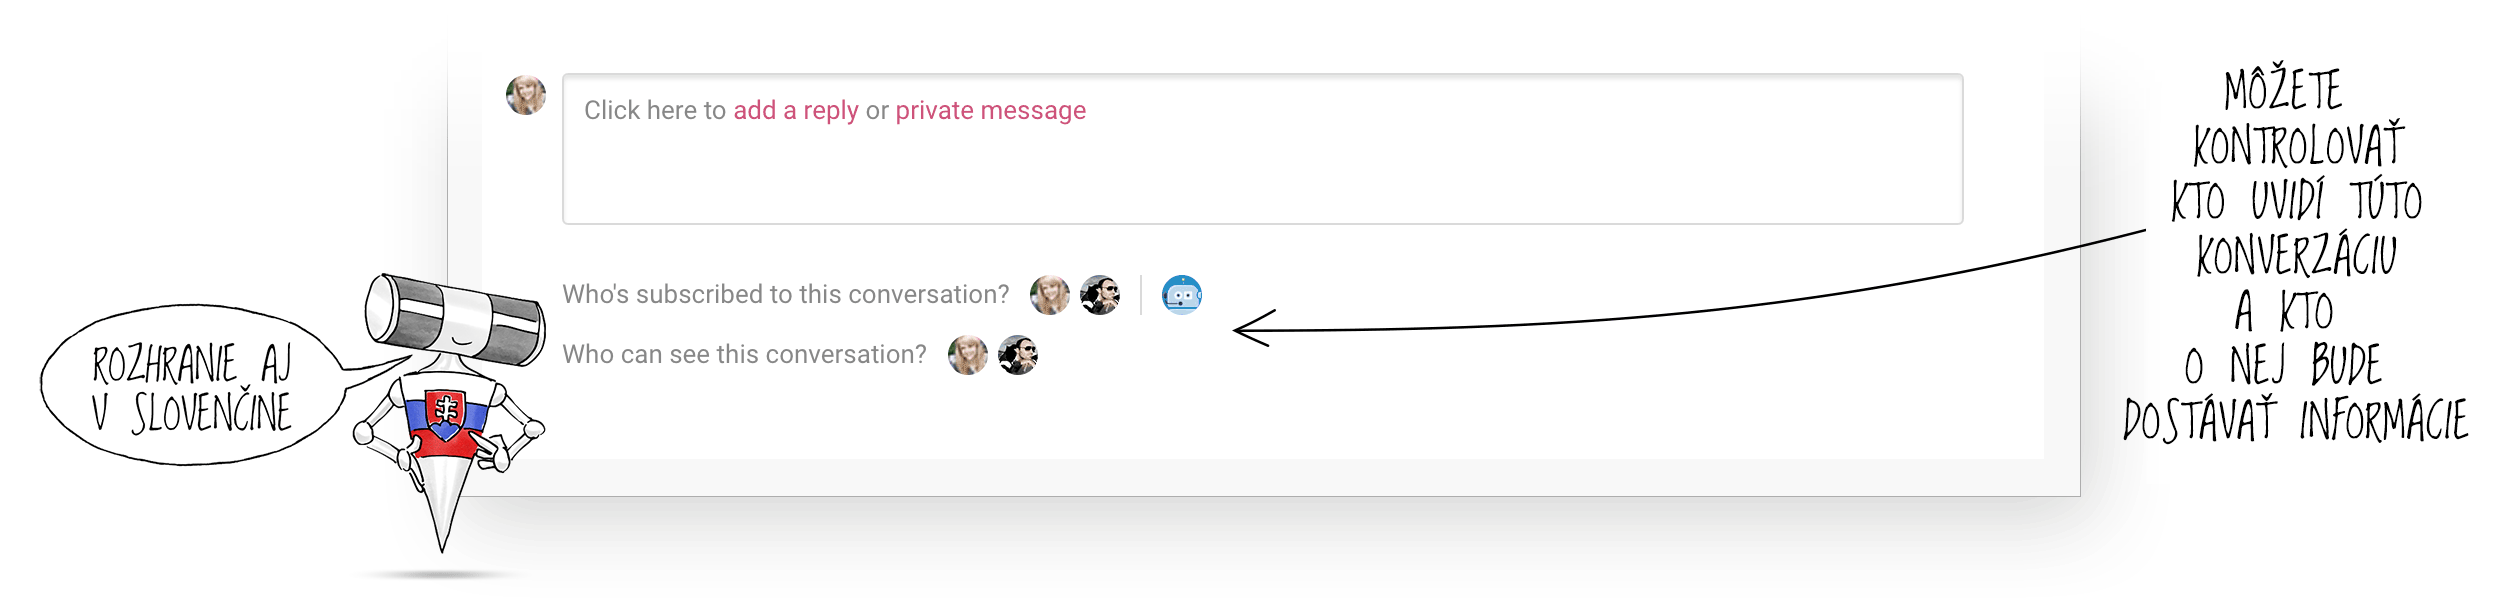Click the Slovak flag mascot character
Viewport: 2500px width, 600px height.
coord(450,412)
